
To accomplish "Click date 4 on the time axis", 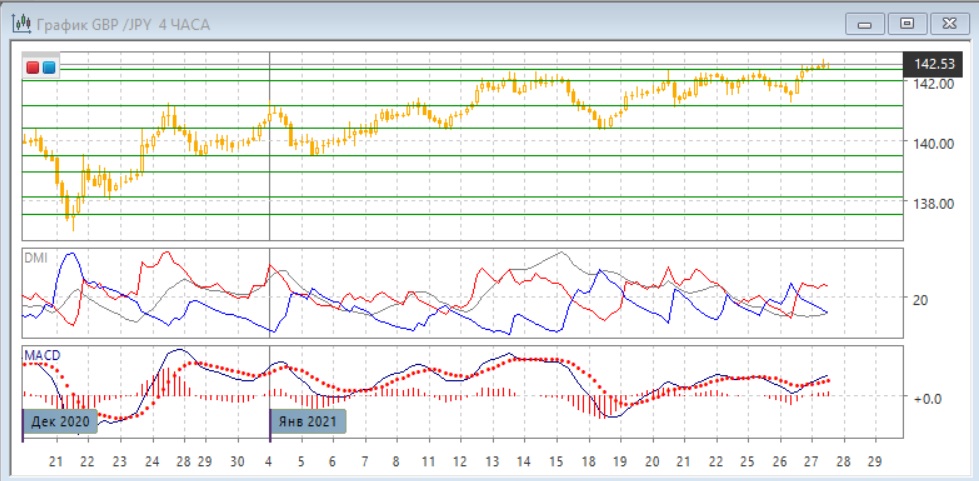I will click(x=270, y=462).
